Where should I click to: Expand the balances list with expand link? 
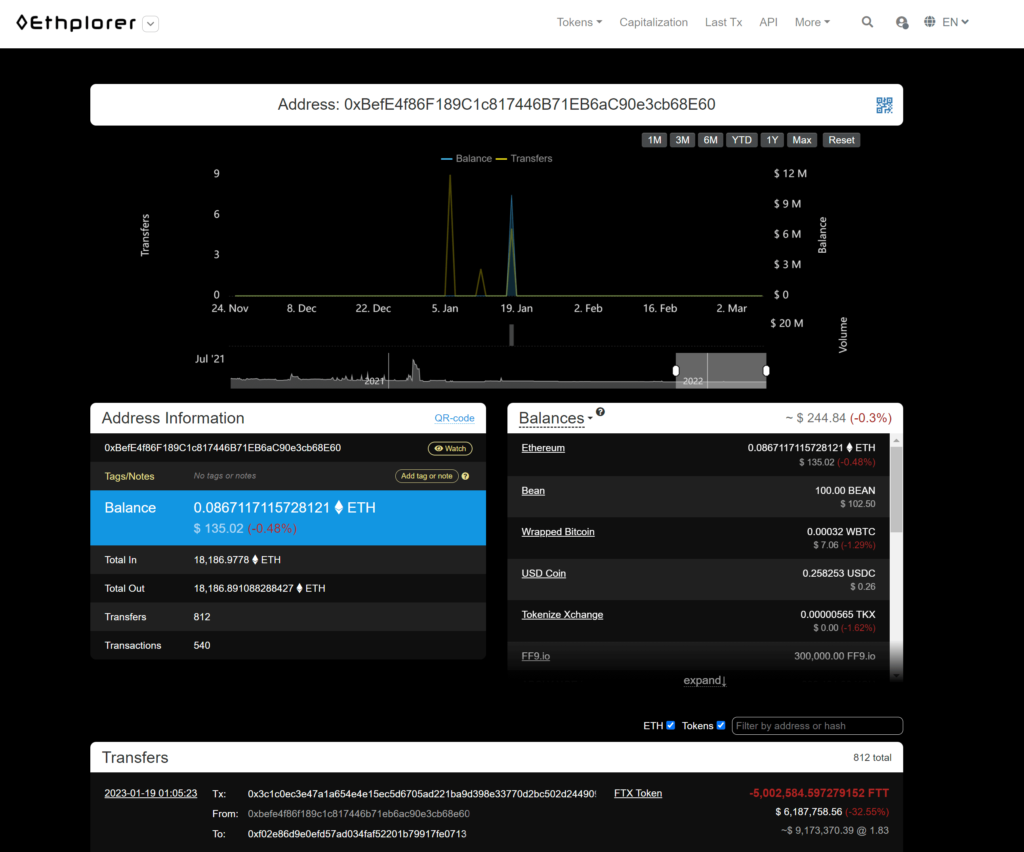tap(705, 680)
